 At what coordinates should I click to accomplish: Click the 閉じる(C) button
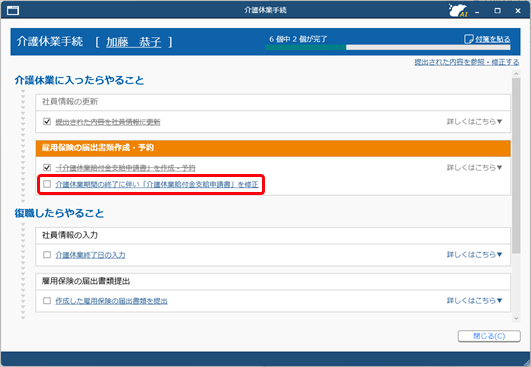(x=489, y=336)
